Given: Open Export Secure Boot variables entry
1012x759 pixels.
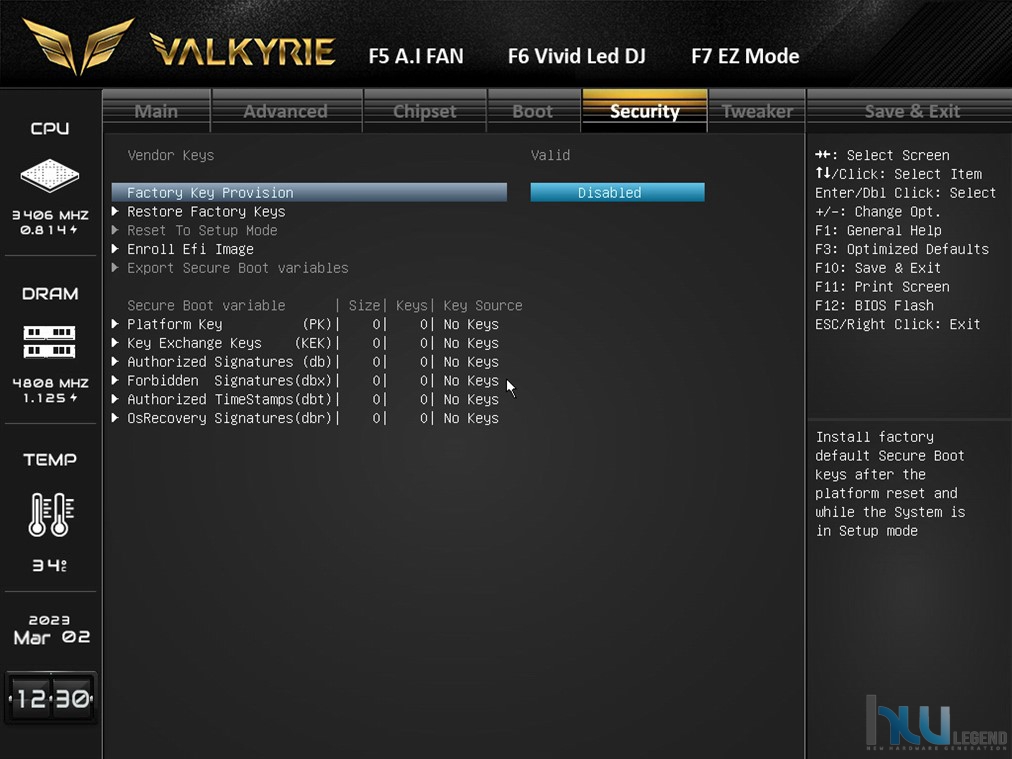Looking at the screenshot, I should coord(238,268).
